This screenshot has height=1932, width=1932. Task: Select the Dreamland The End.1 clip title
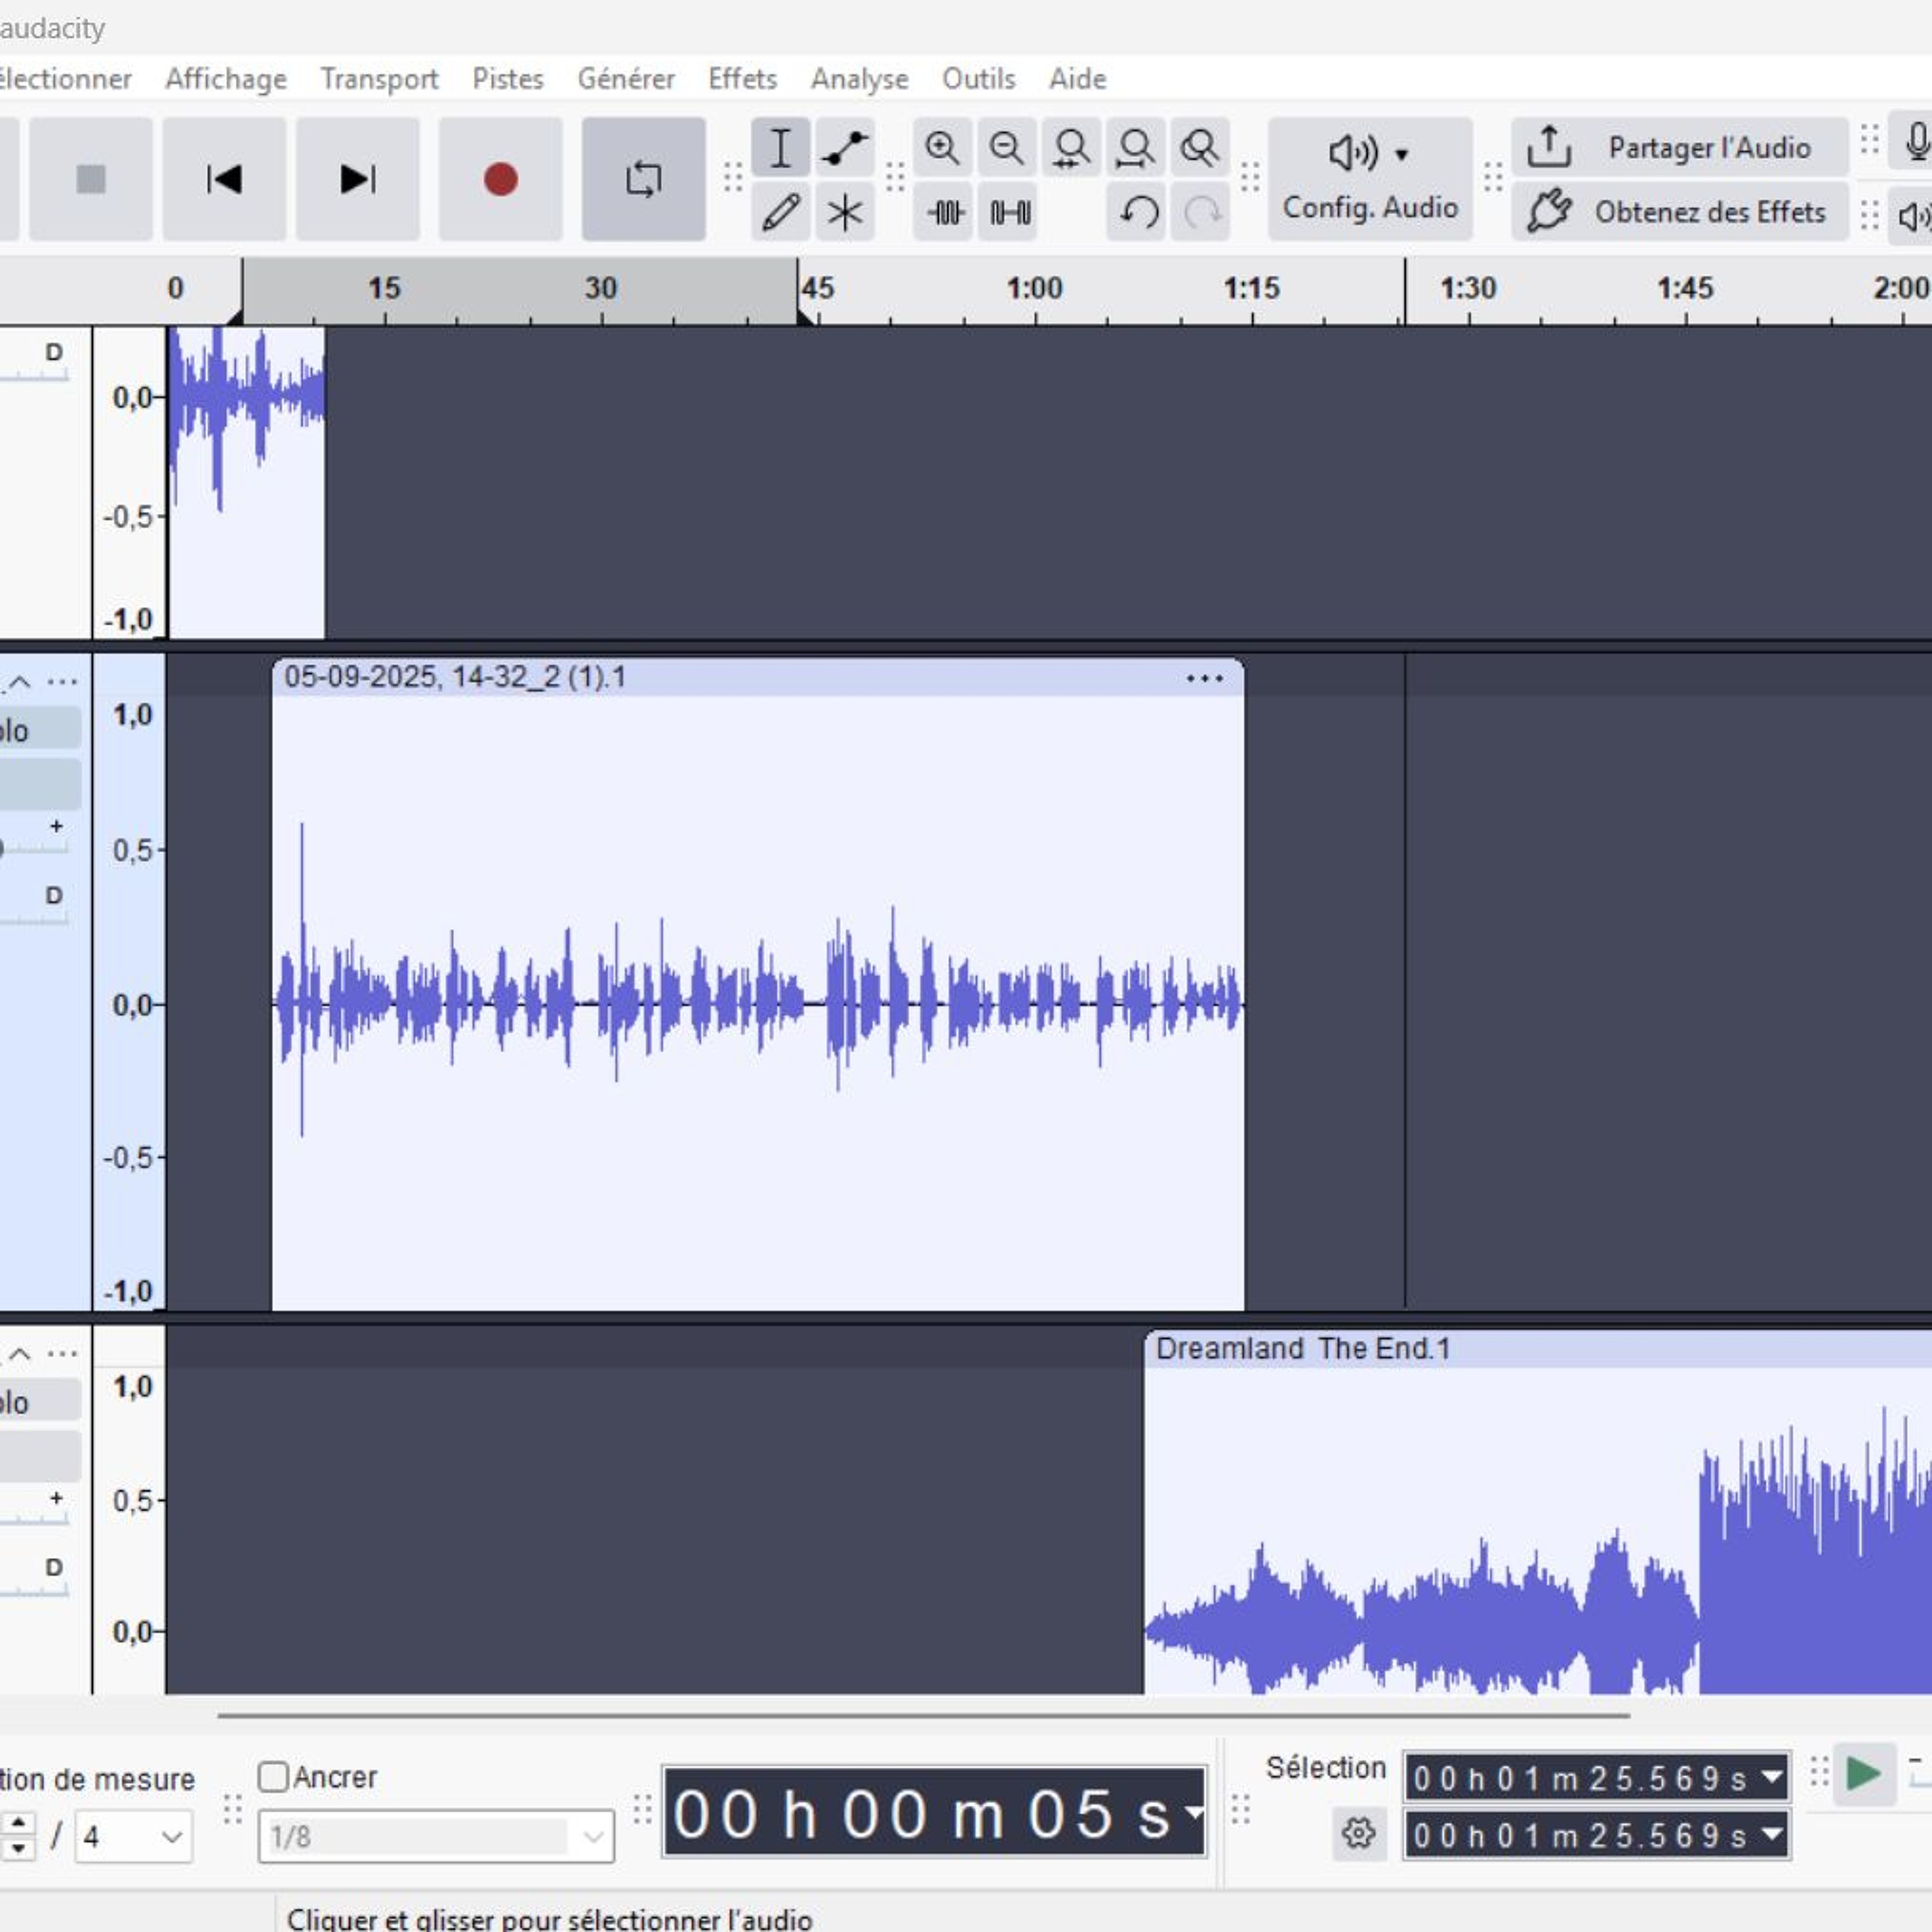tap(1302, 1349)
